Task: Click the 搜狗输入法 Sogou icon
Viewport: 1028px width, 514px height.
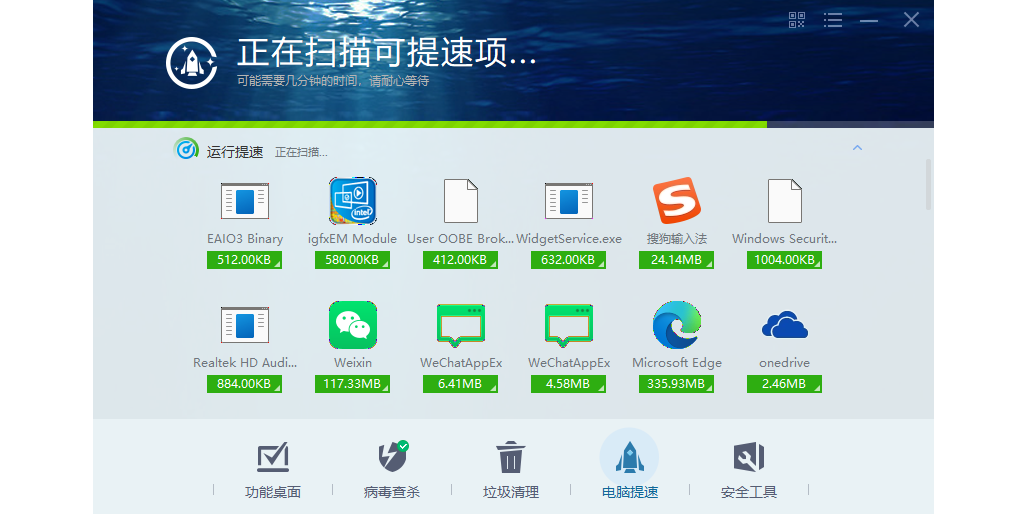Action: (677, 201)
